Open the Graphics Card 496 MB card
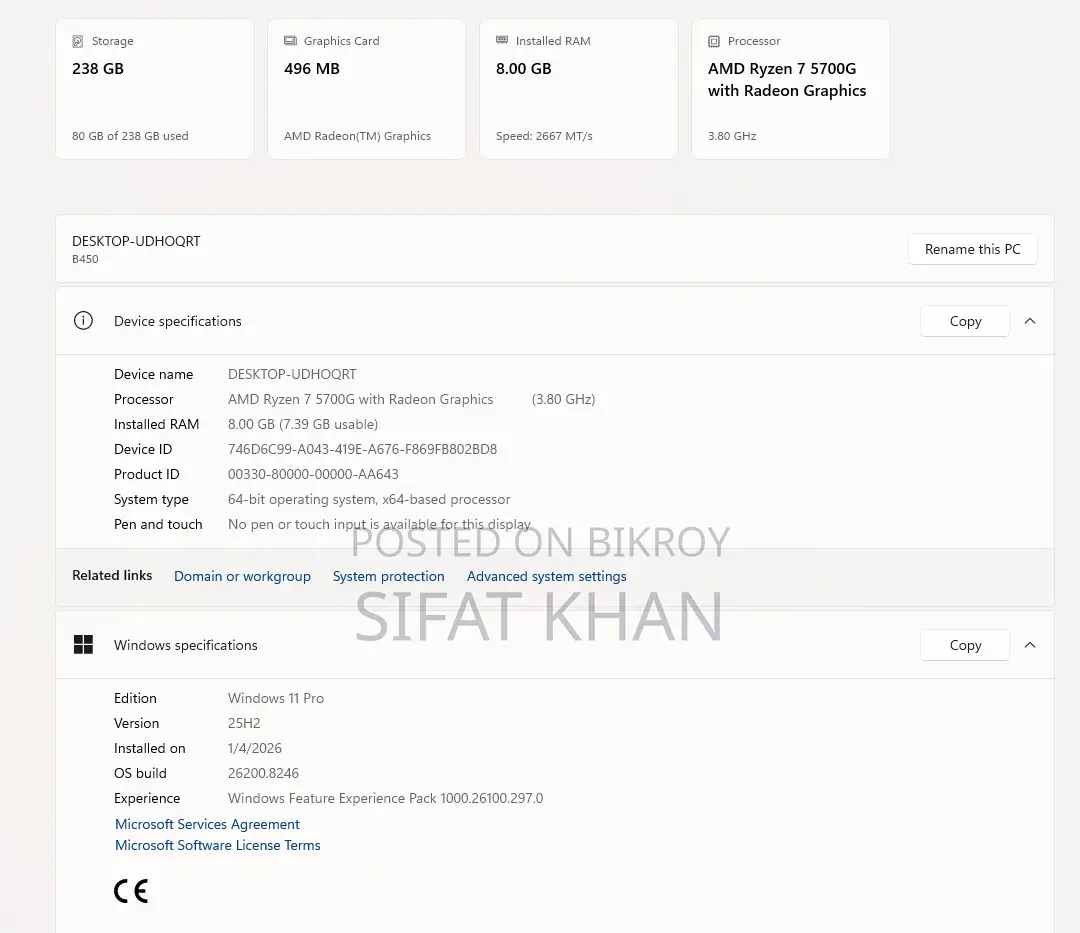1080x933 pixels. click(367, 89)
